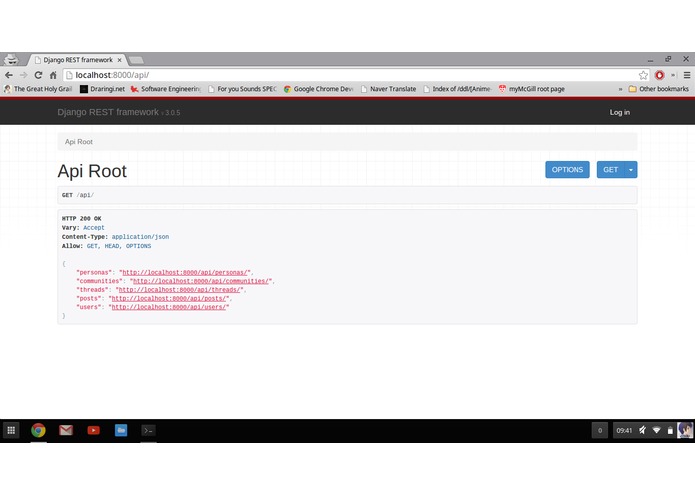The height and width of the screenshot is (494, 695).
Task: Expand the GET format dropdown arrow
Action: pos(631,170)
